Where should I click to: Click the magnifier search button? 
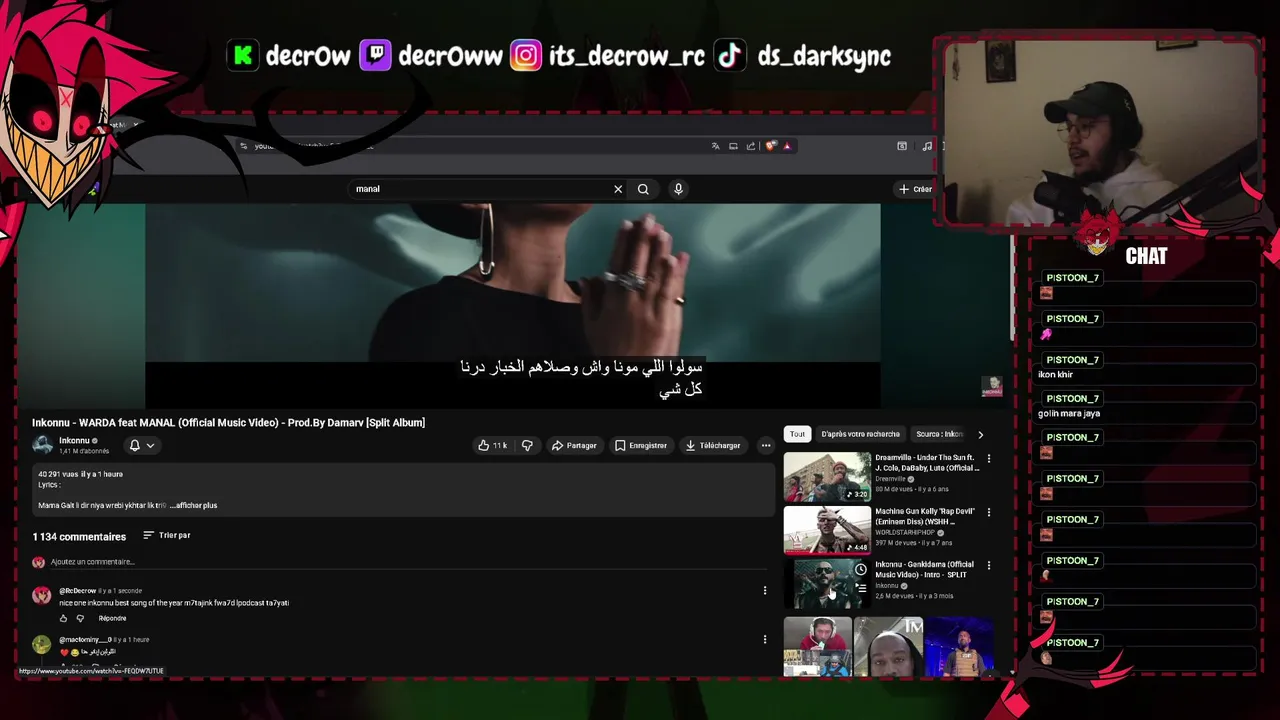click(643, 189)
